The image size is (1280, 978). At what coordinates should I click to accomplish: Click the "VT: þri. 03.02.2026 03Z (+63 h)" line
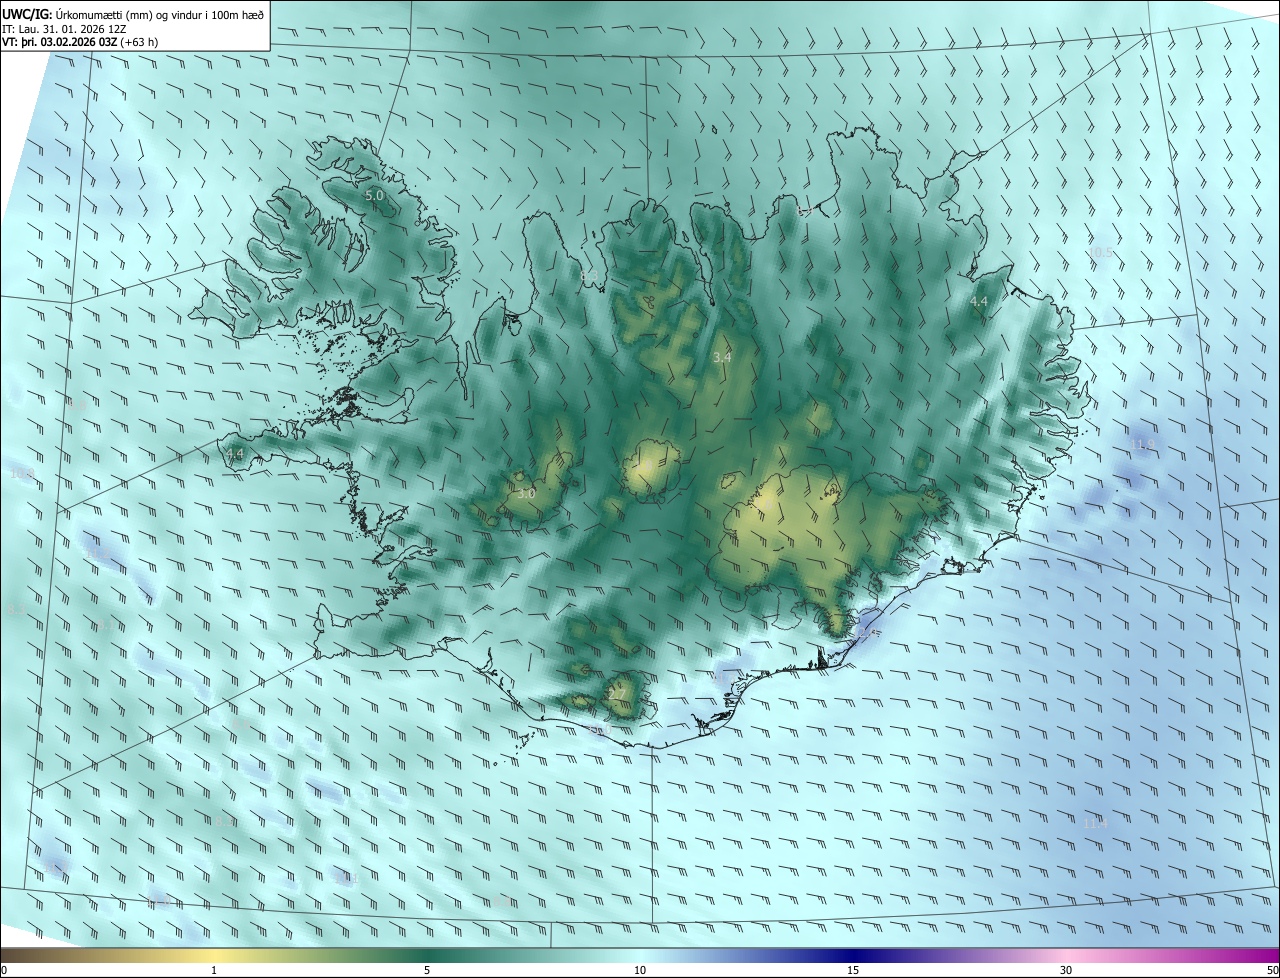tap(80, 42)
